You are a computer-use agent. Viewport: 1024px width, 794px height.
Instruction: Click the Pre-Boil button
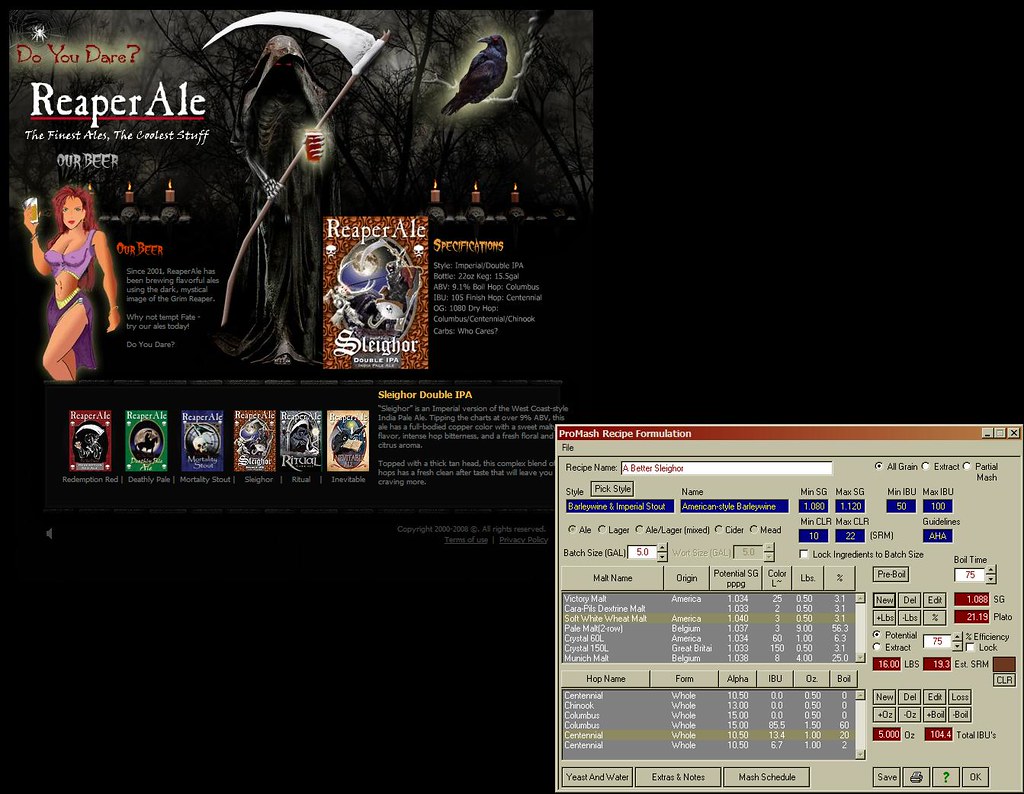click(891, 575)
